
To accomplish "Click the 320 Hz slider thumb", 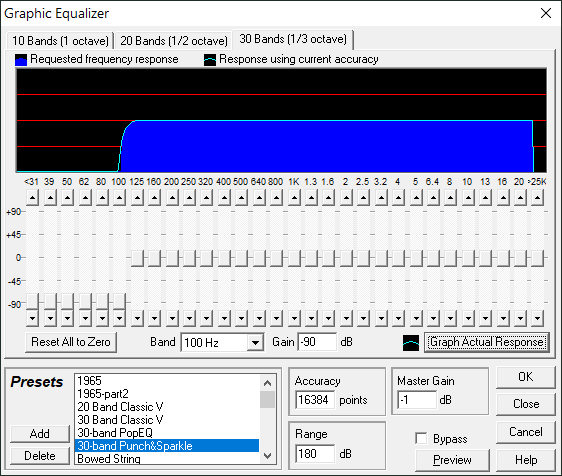I will click(x=206, y=258).
